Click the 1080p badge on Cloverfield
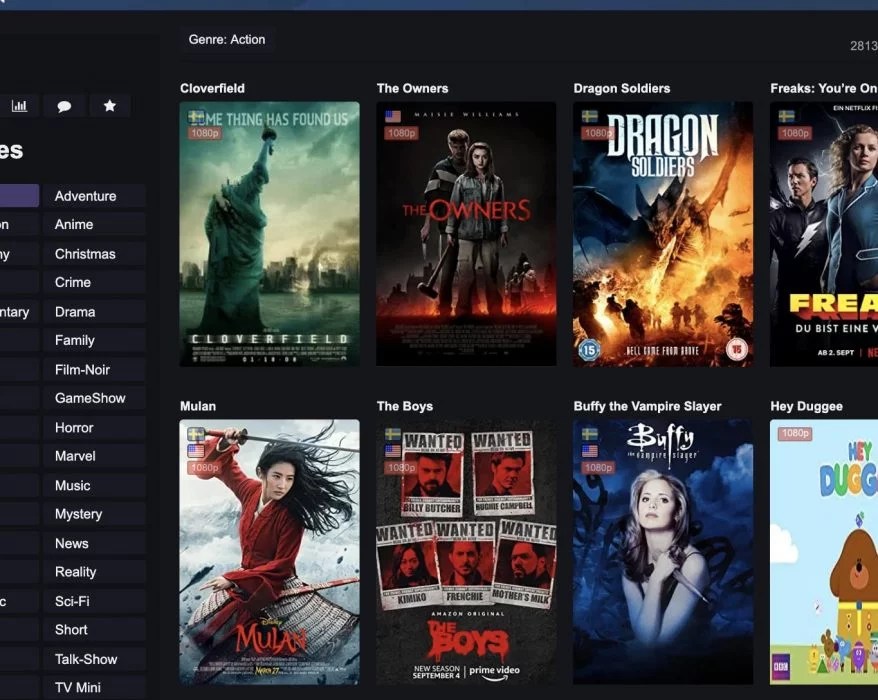878x700 pixels. (x=204, y=133)
